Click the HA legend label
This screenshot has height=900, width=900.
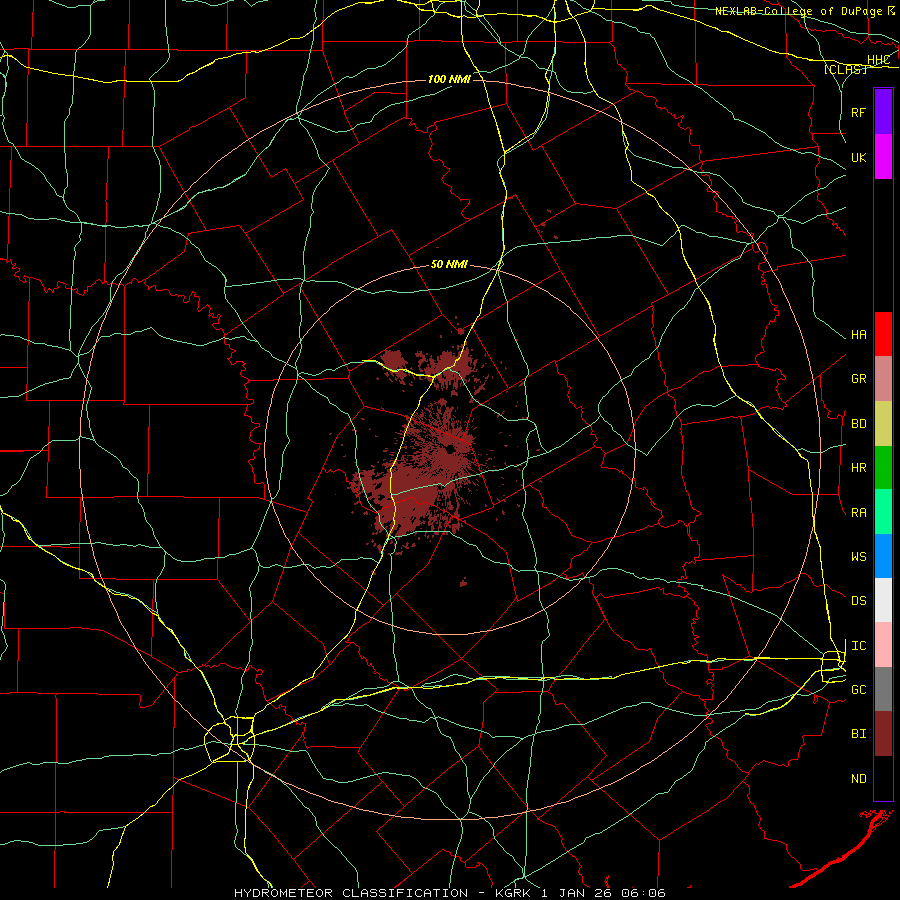click(x=859, y=335)
